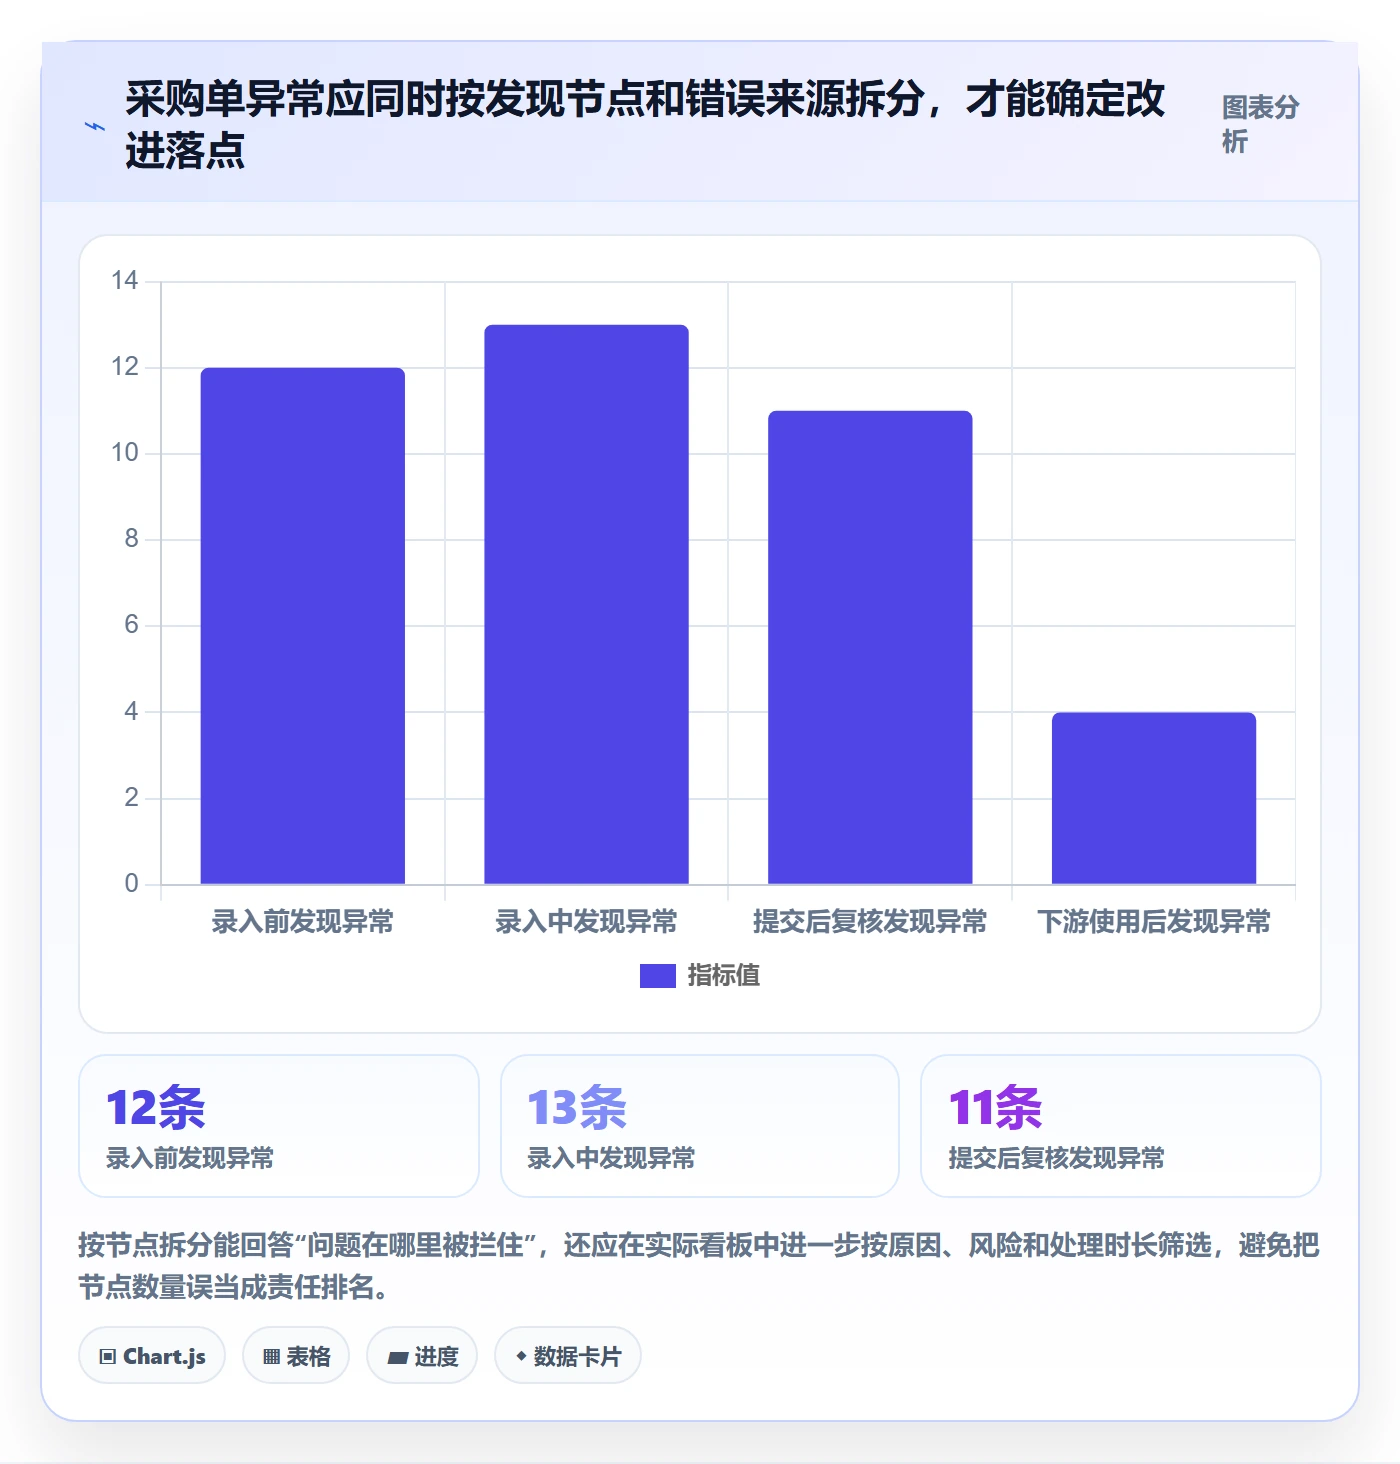Click the 下游使用后发现异常 x-axis label

pyautogui.click(x=1154, y=921)
